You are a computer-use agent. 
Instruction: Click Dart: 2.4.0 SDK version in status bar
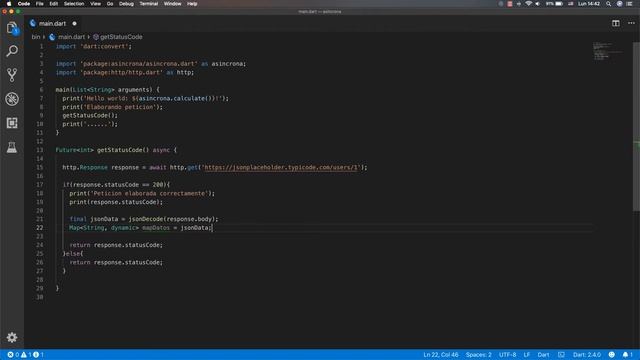click(x=587, y=355)
